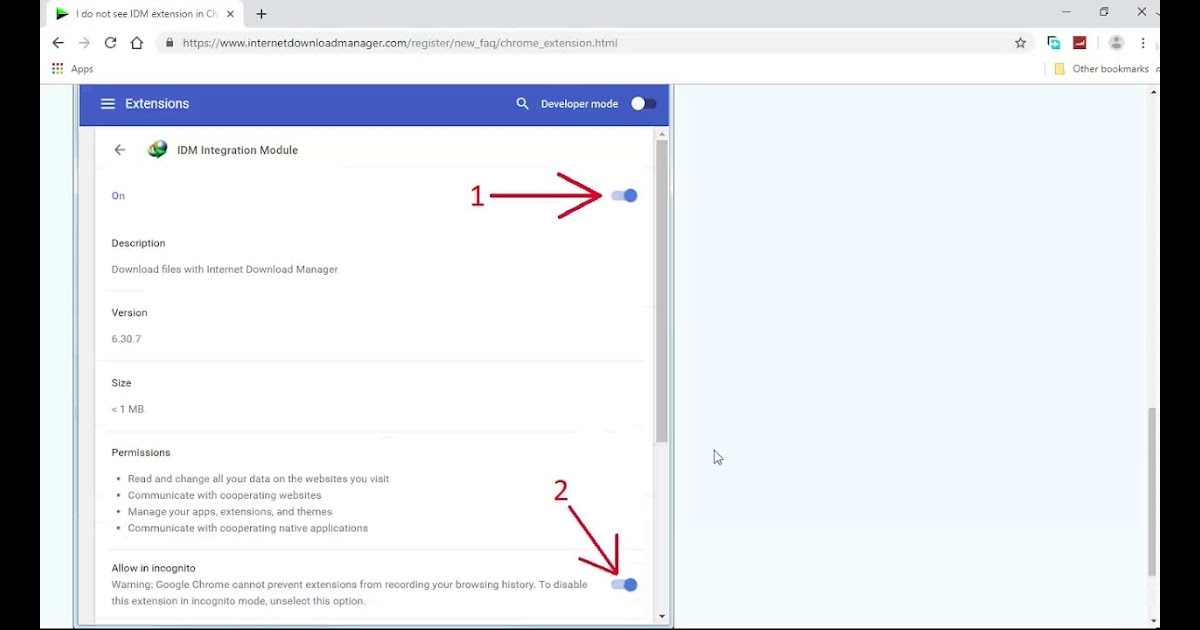1200x630 pixels.
Task: Open the profile avatar icon
Action: [x=1116, y=43]
